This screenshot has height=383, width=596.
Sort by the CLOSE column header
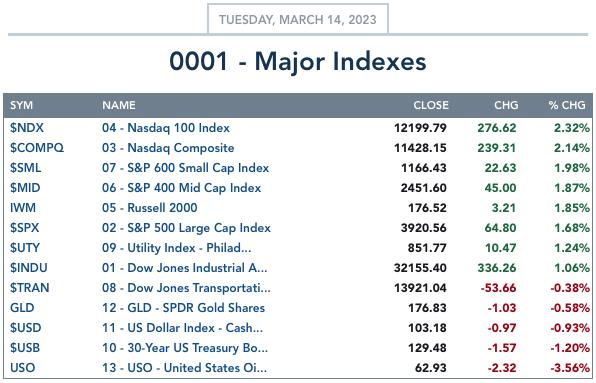[431, 105]
